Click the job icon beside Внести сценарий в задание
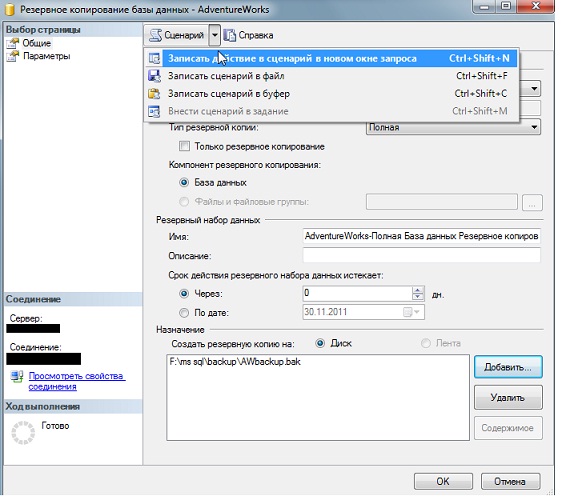The width and height of the screenshot is (568, 504). coord(154,111)
